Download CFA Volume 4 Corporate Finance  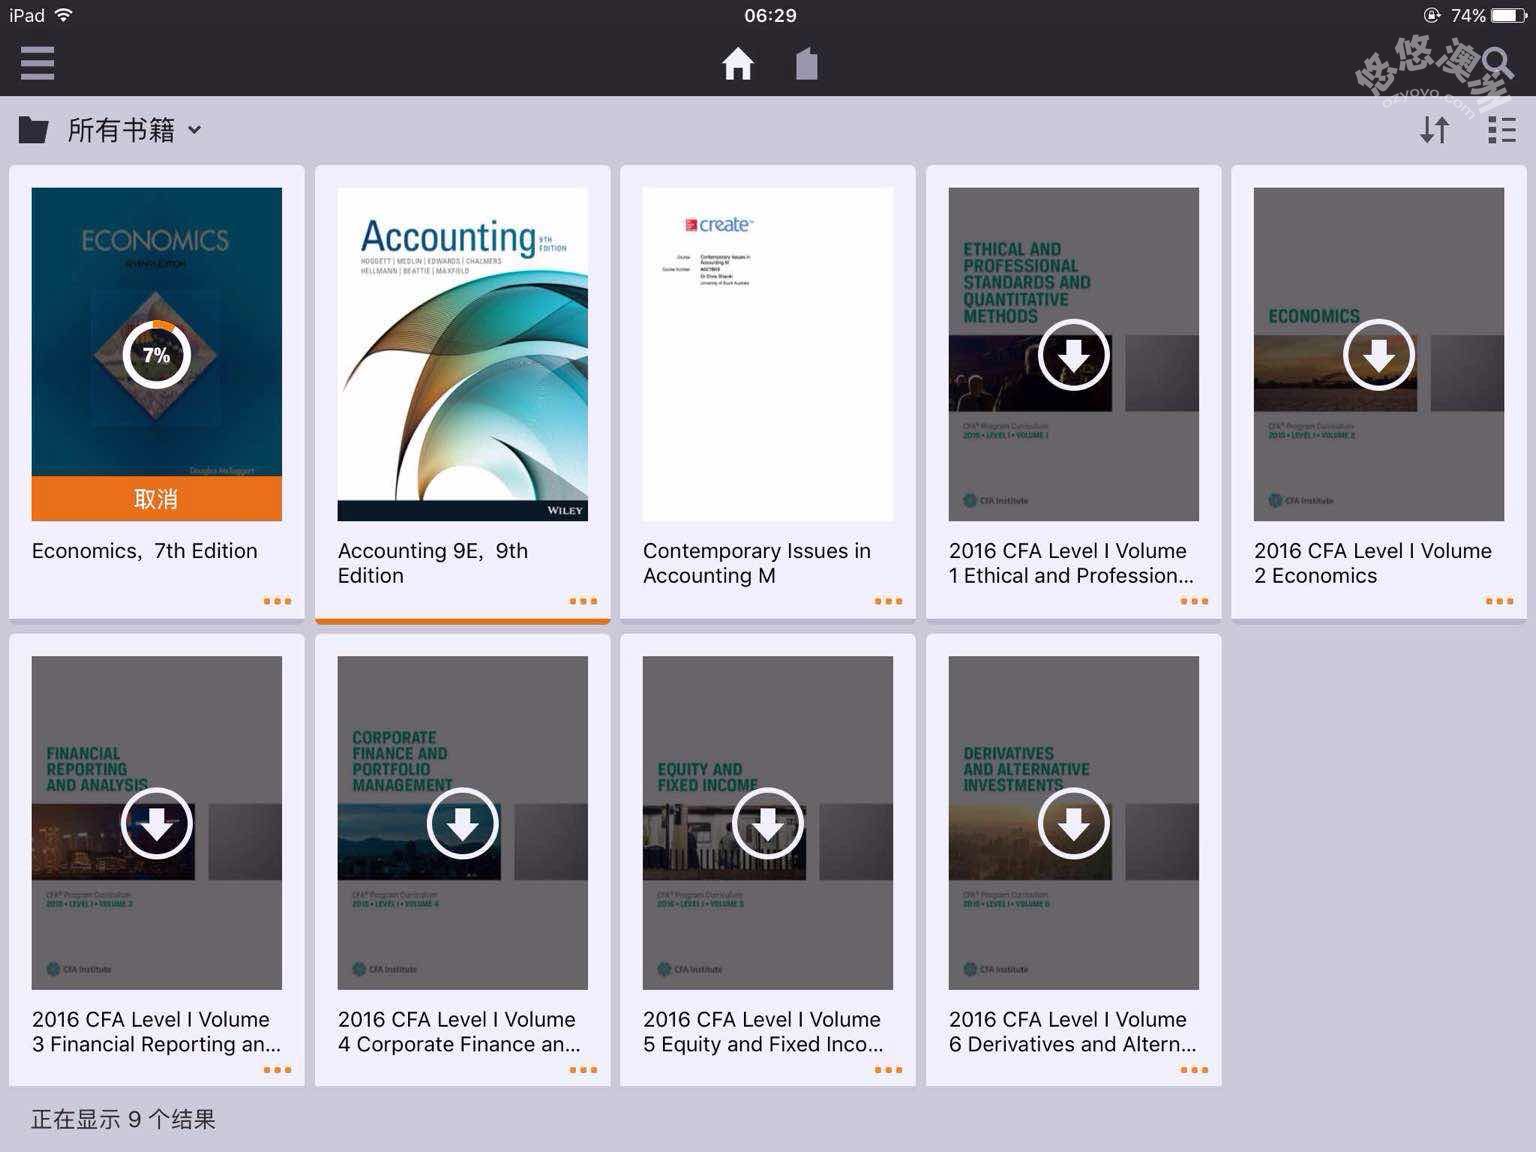462,823
